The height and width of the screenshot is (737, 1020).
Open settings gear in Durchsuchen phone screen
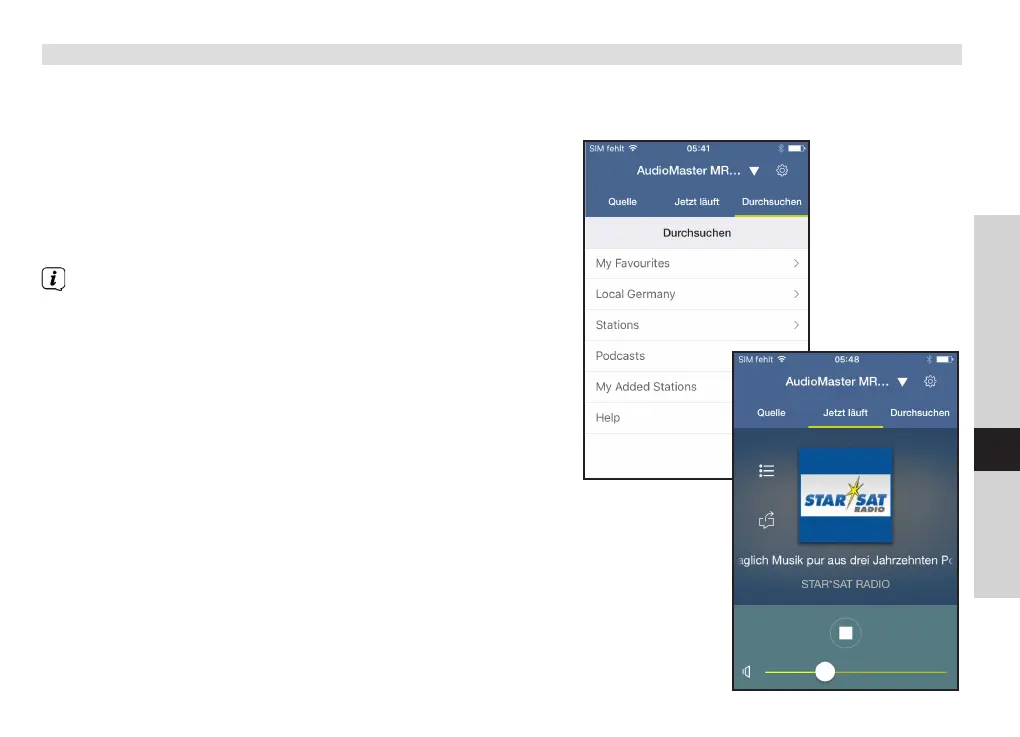(782, 170)
